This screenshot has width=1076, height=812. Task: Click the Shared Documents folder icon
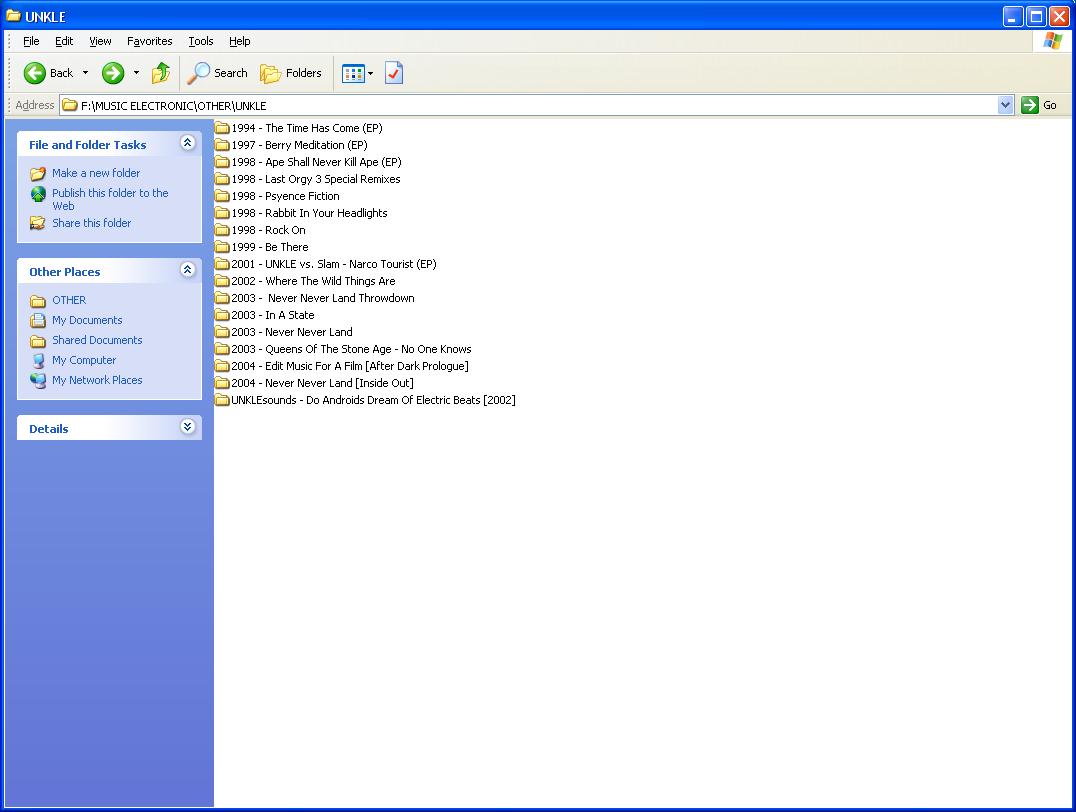pos(38,340)
